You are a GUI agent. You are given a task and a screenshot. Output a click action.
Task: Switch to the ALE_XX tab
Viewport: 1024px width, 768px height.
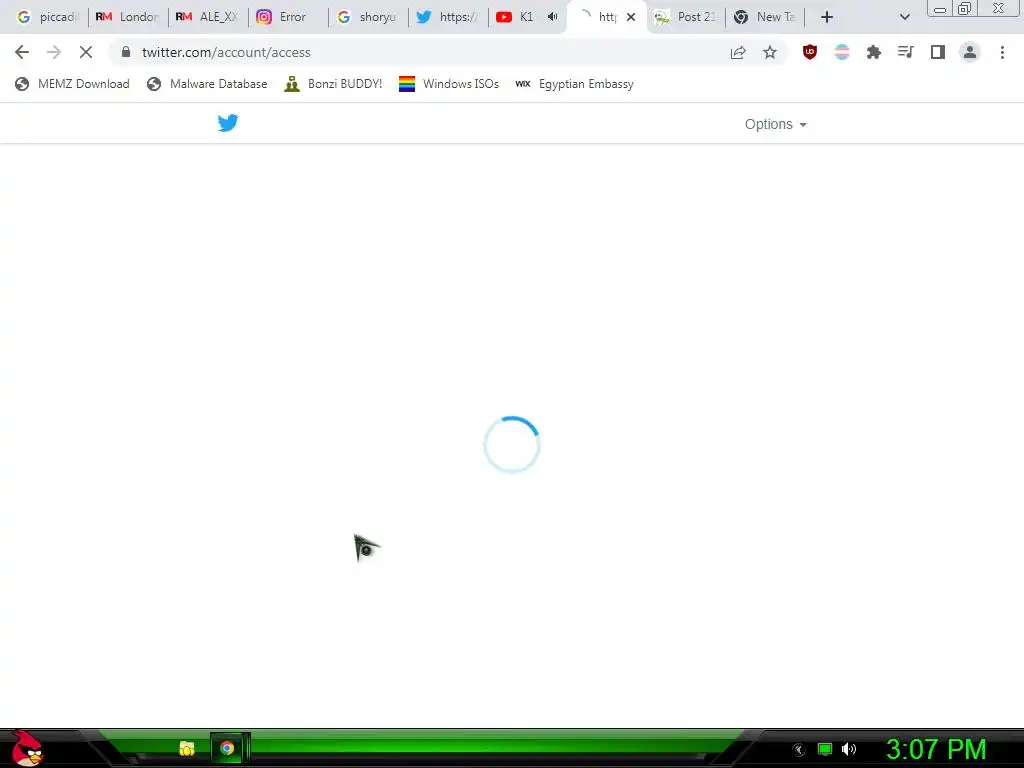click(x=208, y=17)
